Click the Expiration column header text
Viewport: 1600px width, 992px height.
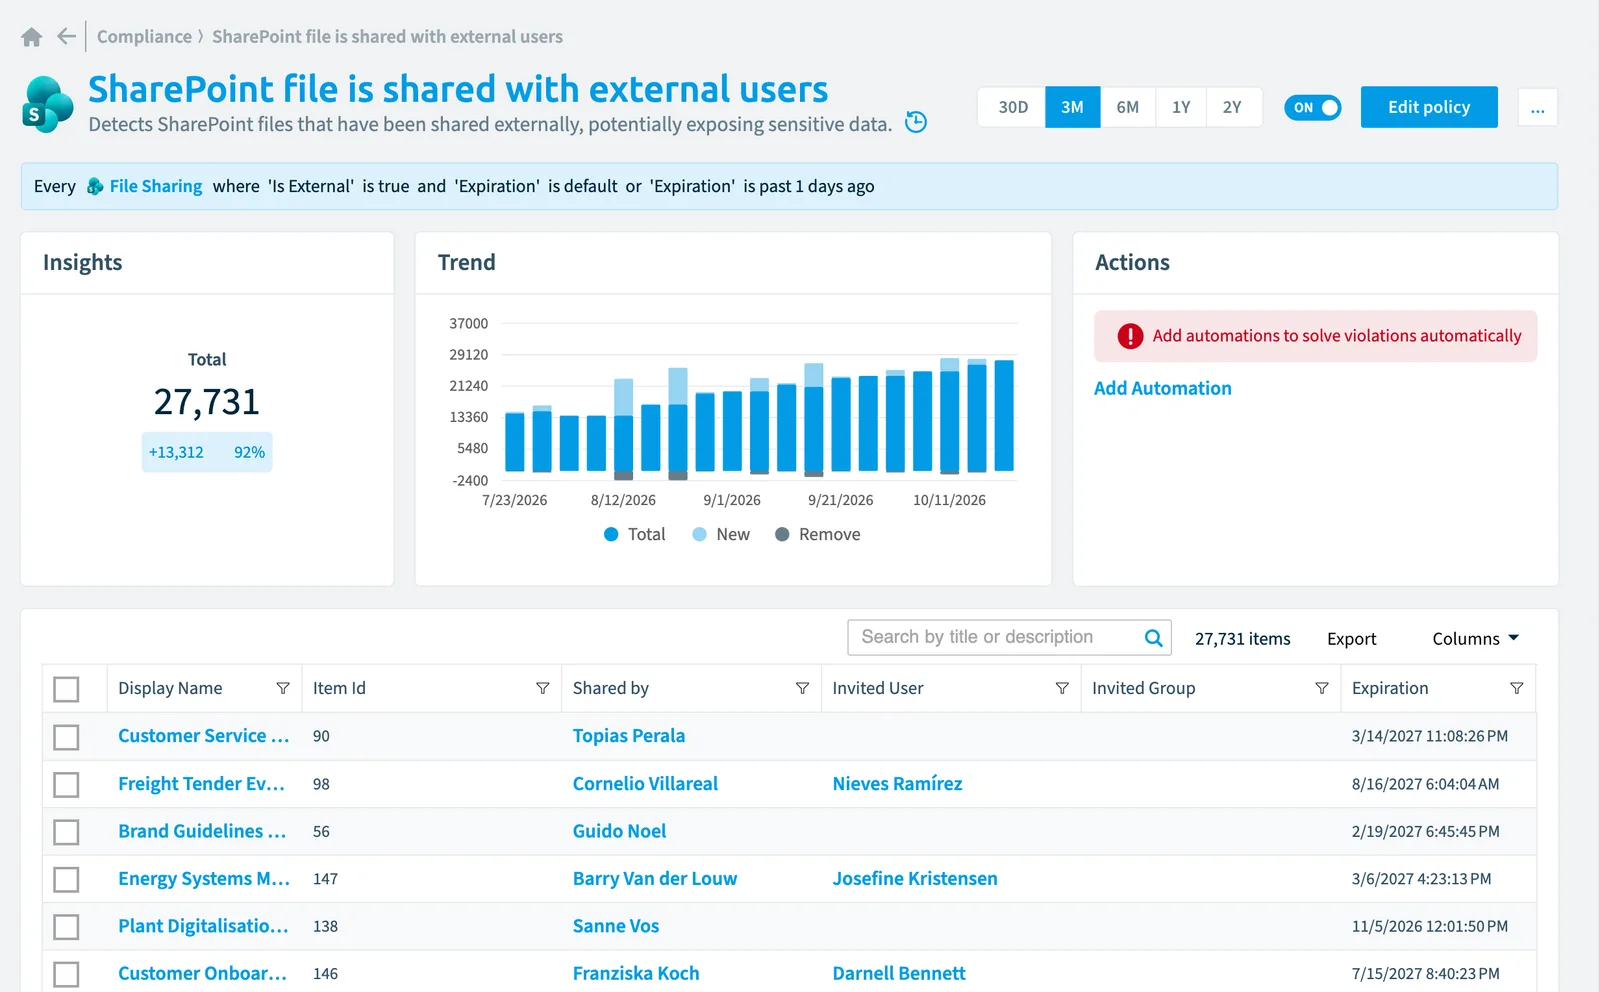(x=1390, y=688)
